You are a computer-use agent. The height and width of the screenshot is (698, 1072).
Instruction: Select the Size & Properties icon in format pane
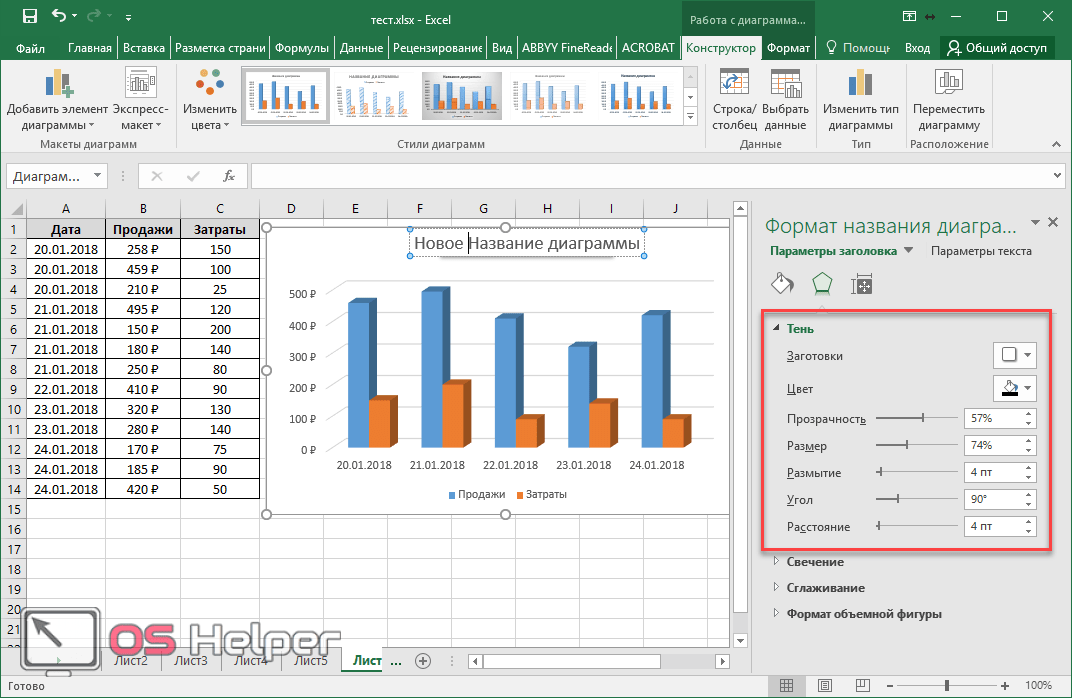(x=862, y=285)
